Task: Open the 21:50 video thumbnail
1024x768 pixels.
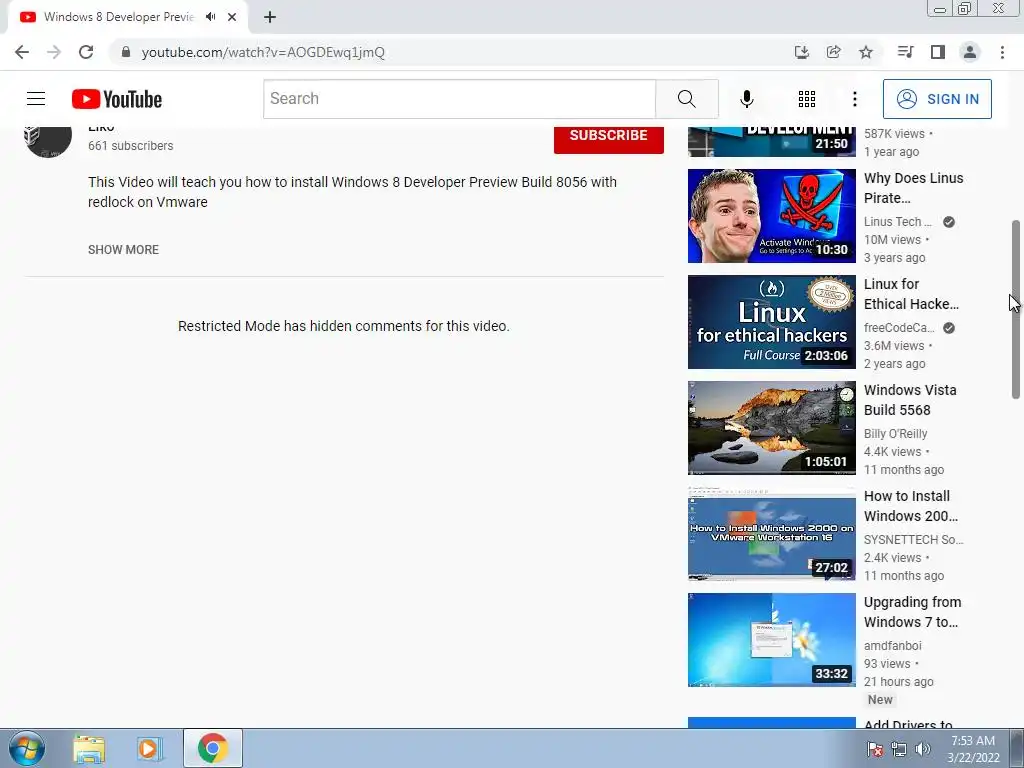Action: tap(771, 142)
